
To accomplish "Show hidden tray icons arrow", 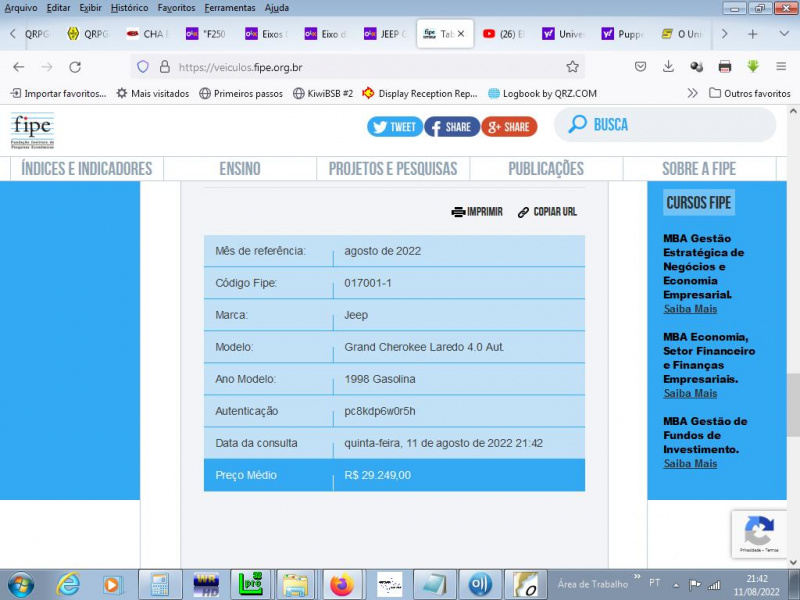I will tap(676, 585).
